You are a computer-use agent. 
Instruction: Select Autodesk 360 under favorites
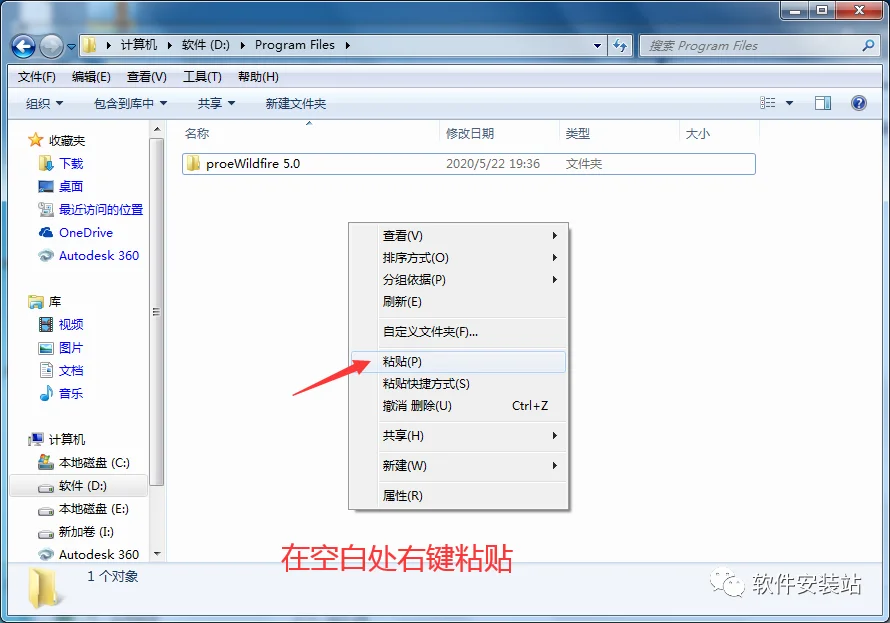[x=99, y=255]
